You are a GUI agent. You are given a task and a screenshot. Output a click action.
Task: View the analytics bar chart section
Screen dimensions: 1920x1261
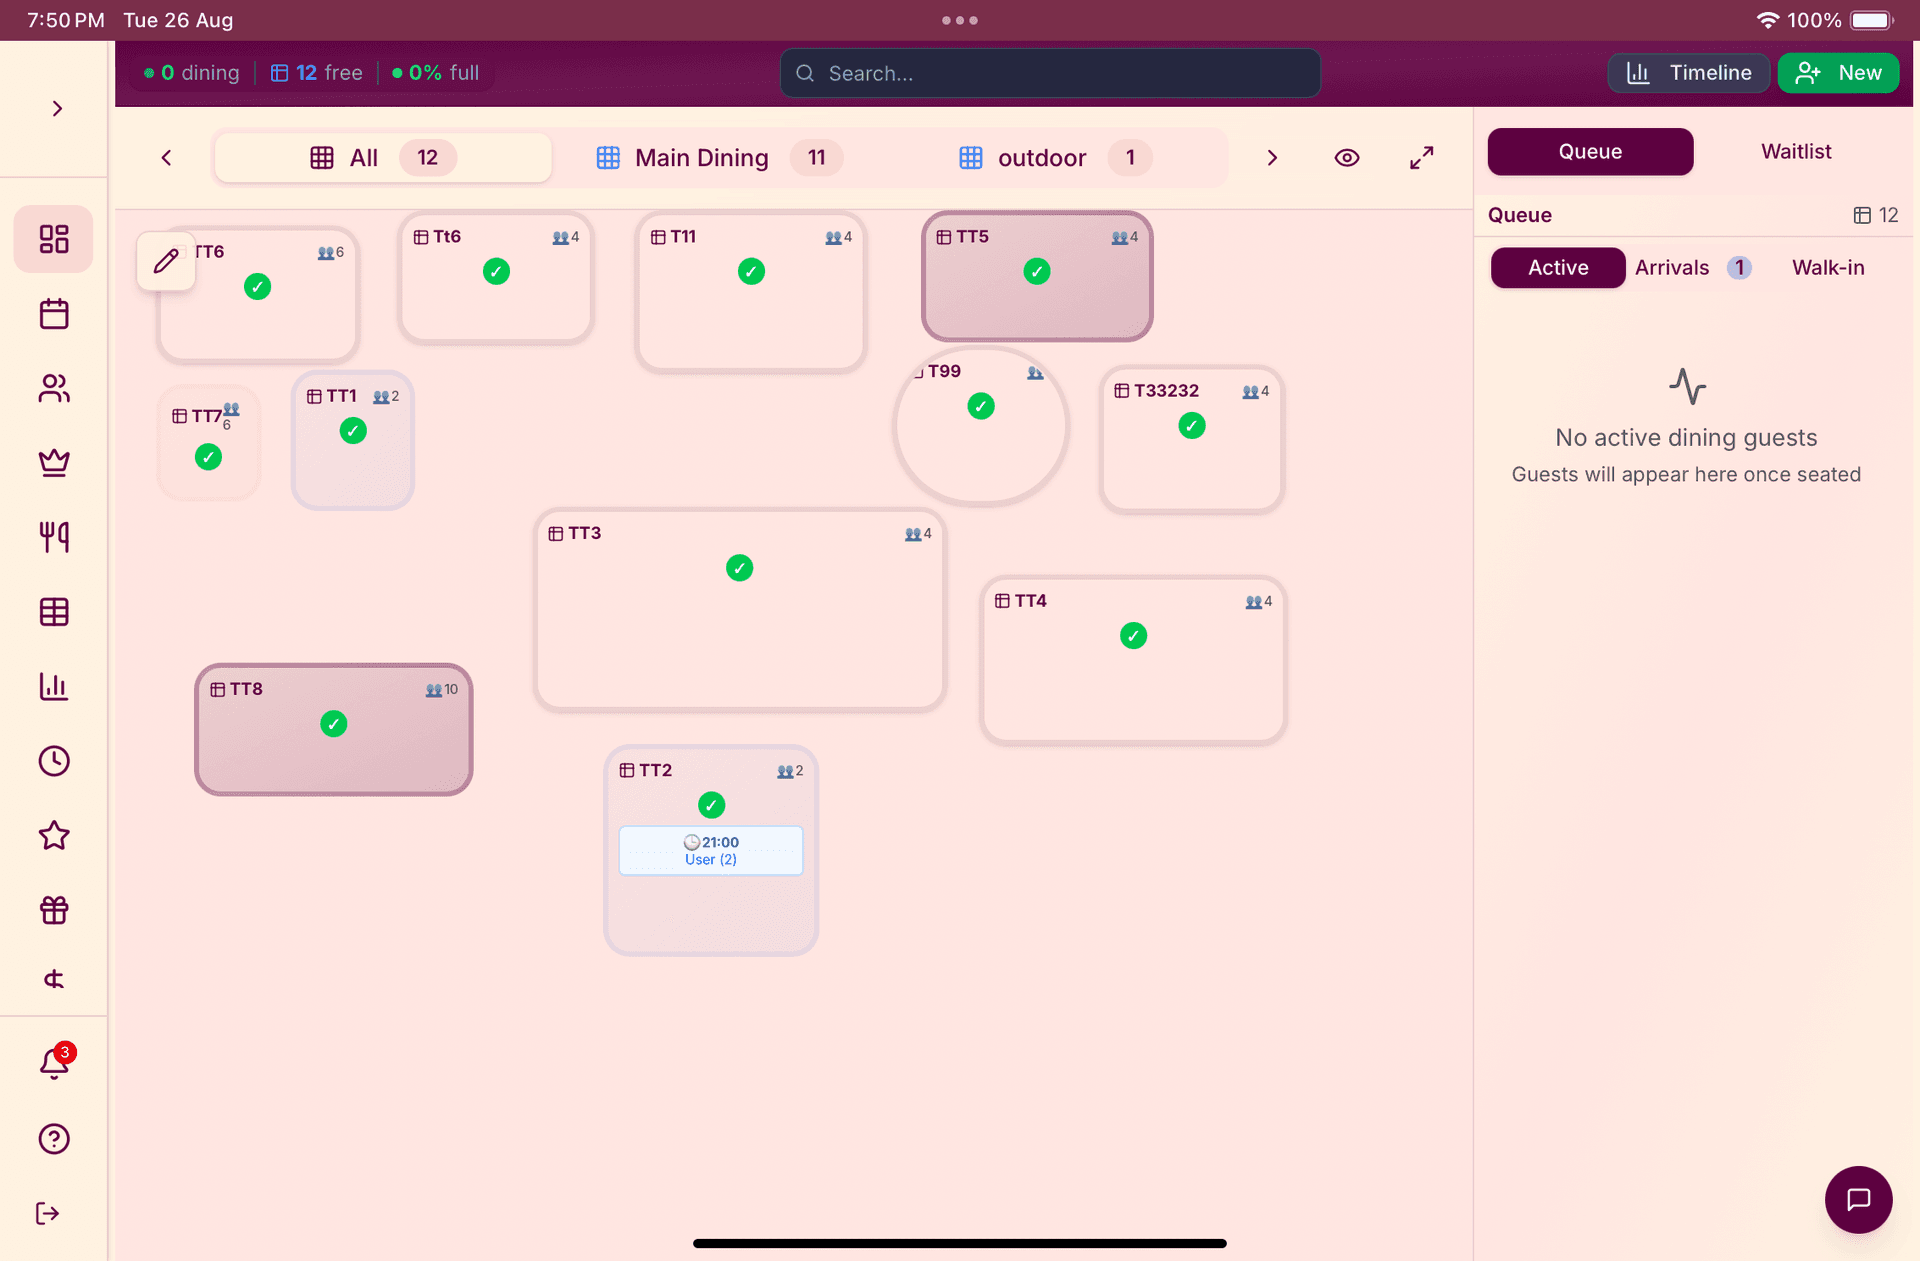(53, 687)
